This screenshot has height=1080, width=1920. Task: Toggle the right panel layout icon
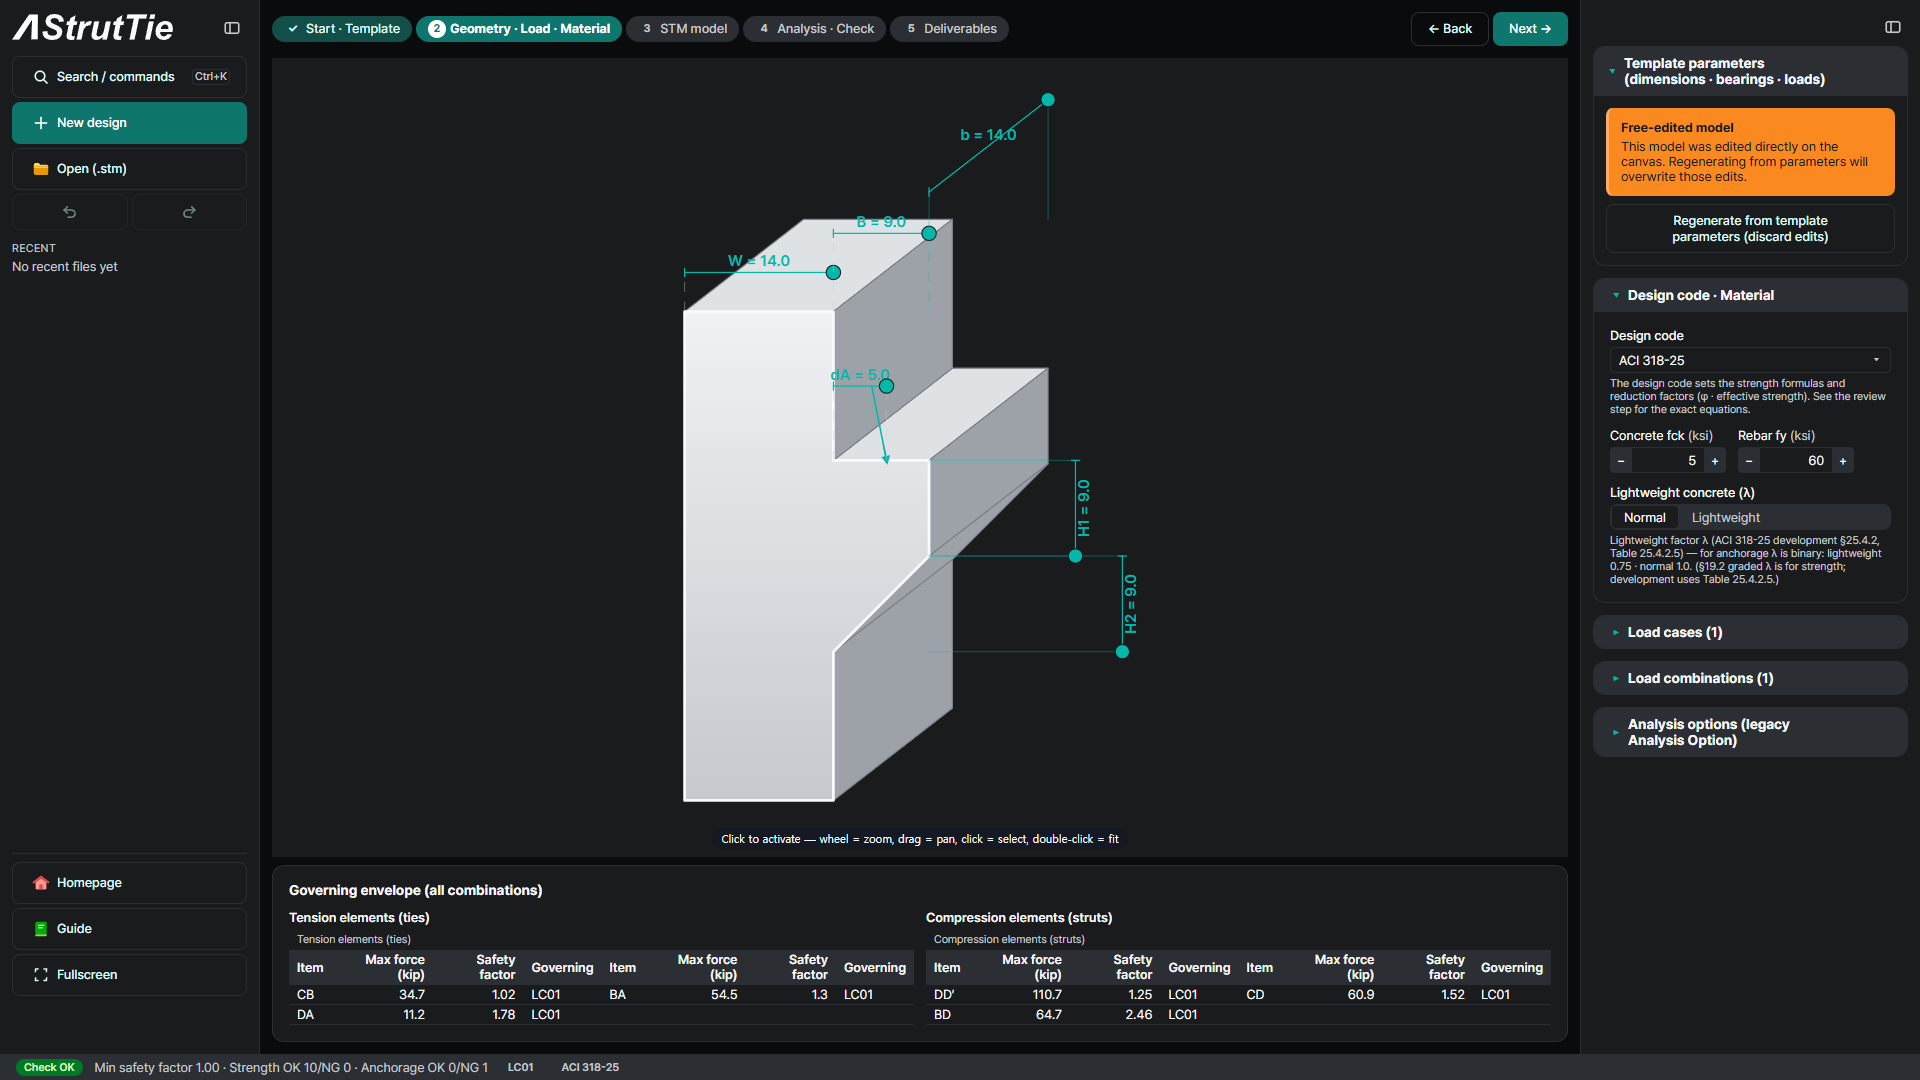click(x=1893, y=27)
